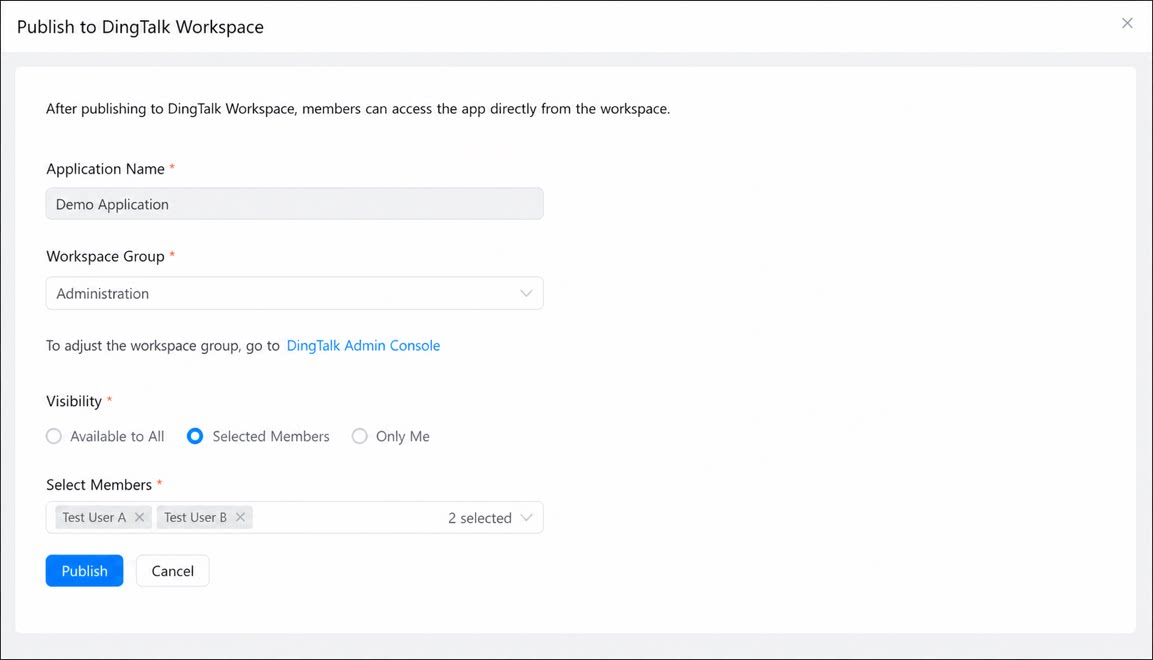Close the Publish to DingTalk Workspace dialog

1127,24
